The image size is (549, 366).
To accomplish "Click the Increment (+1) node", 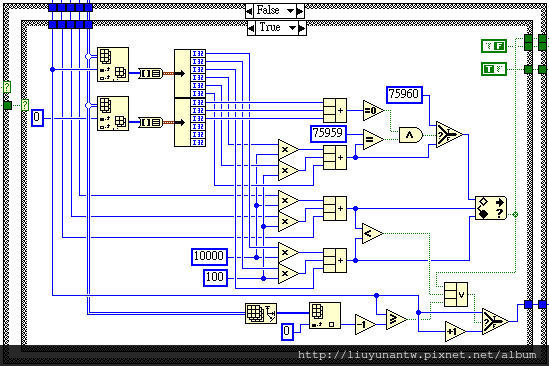I will point(455,331).
